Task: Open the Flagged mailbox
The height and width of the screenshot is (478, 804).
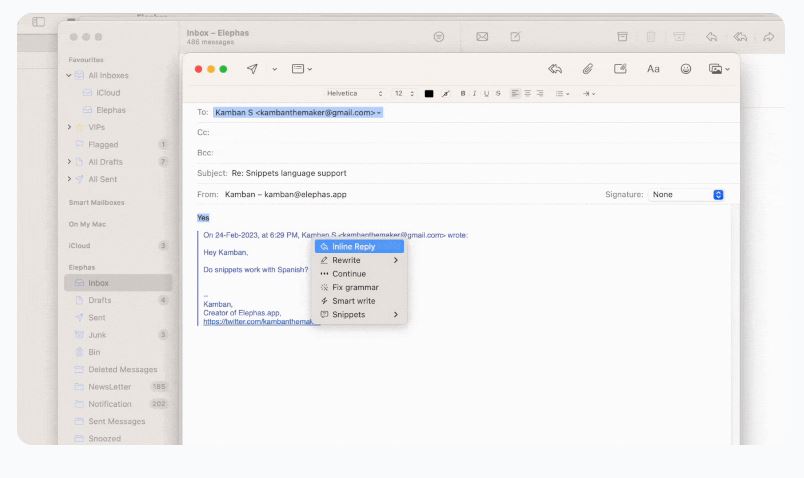Action: tap(118, 145)
